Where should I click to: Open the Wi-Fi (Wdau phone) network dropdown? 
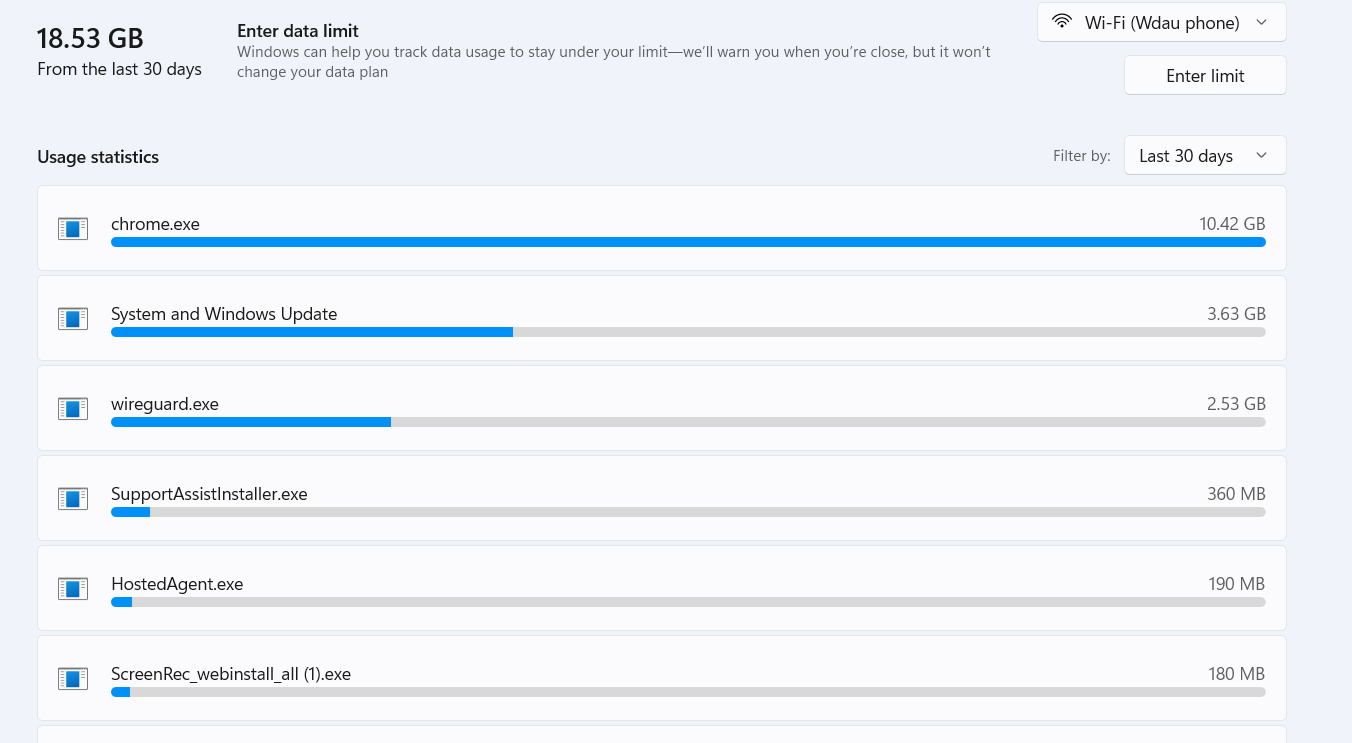pos(1161,22)
